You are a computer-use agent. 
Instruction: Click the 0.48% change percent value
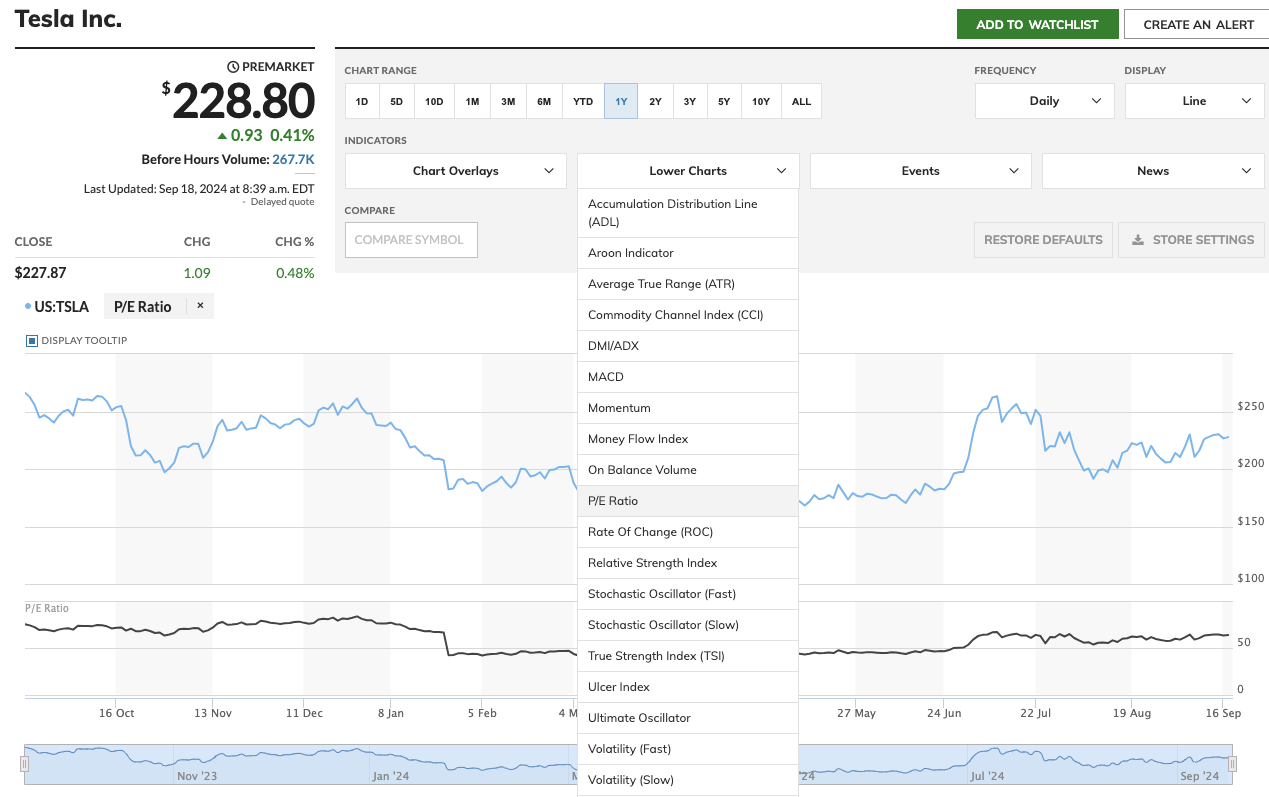coord(295,273)
